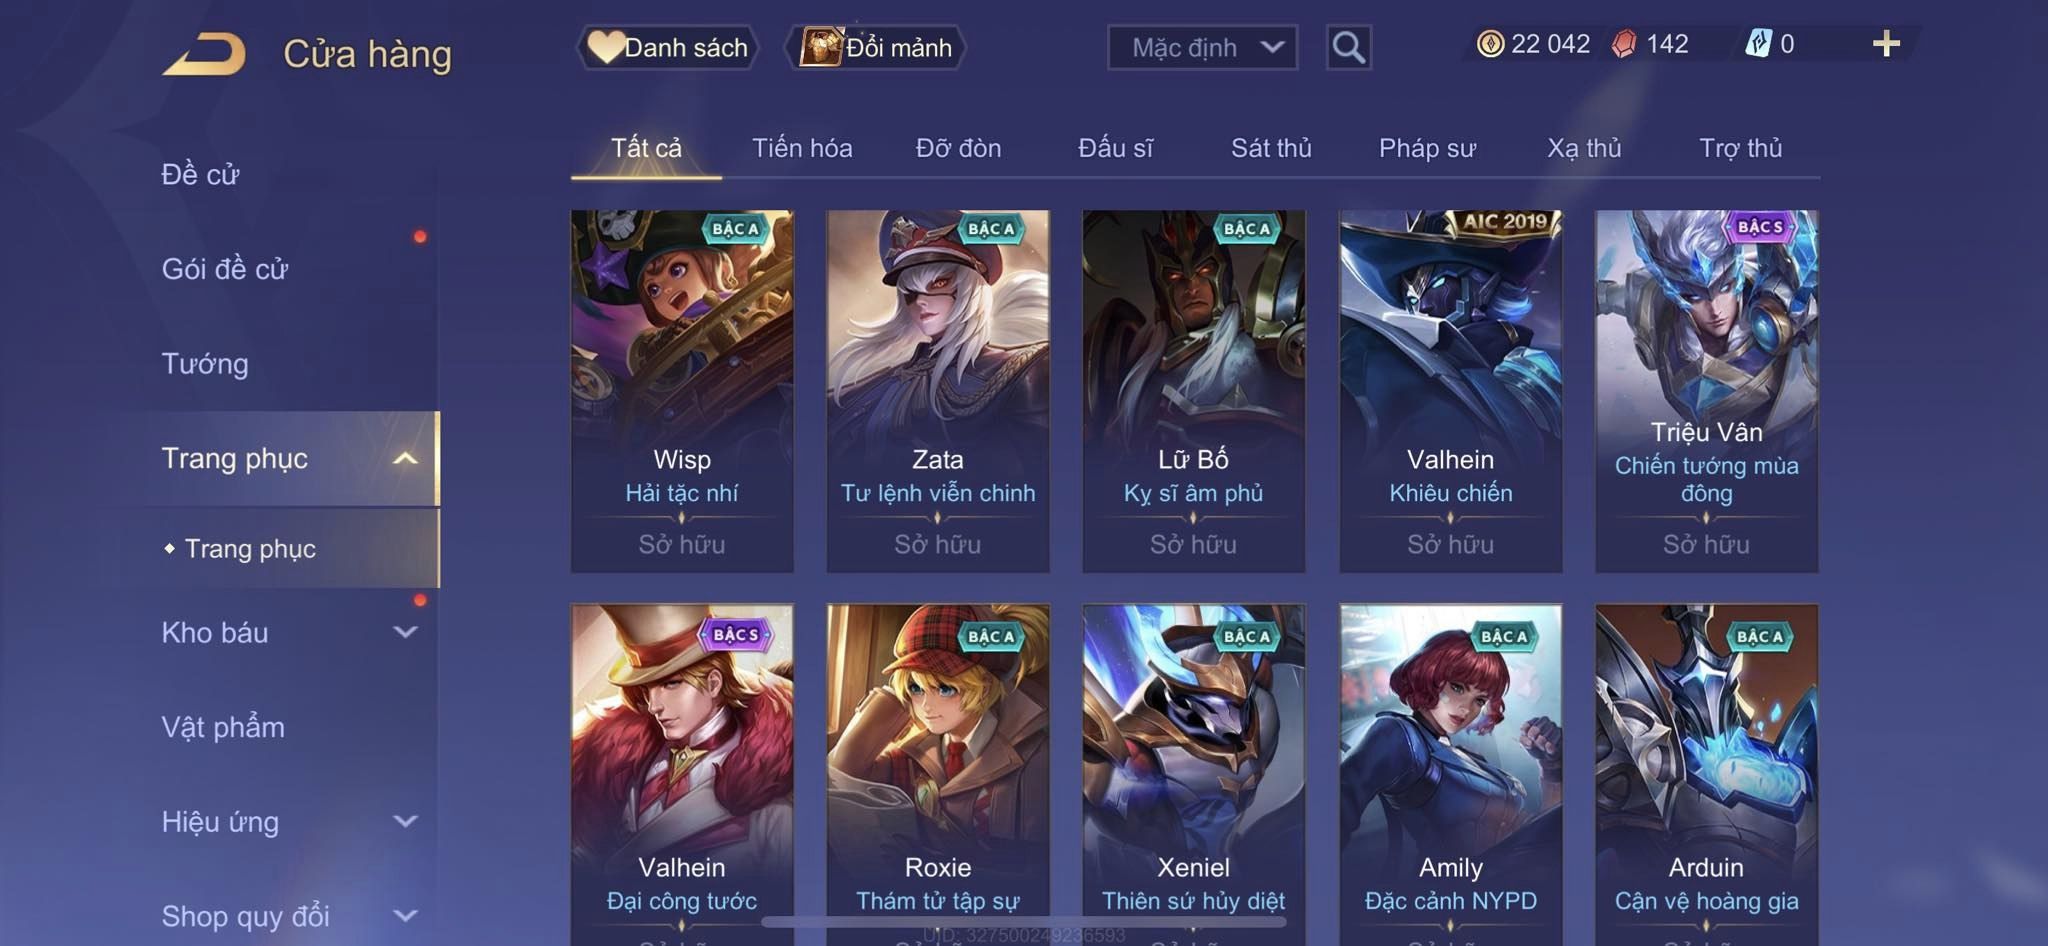Tap the blue voucher currency icon
This screenshot has width=2048, height=946.
pyautogui.click(x=1758, y=44)
